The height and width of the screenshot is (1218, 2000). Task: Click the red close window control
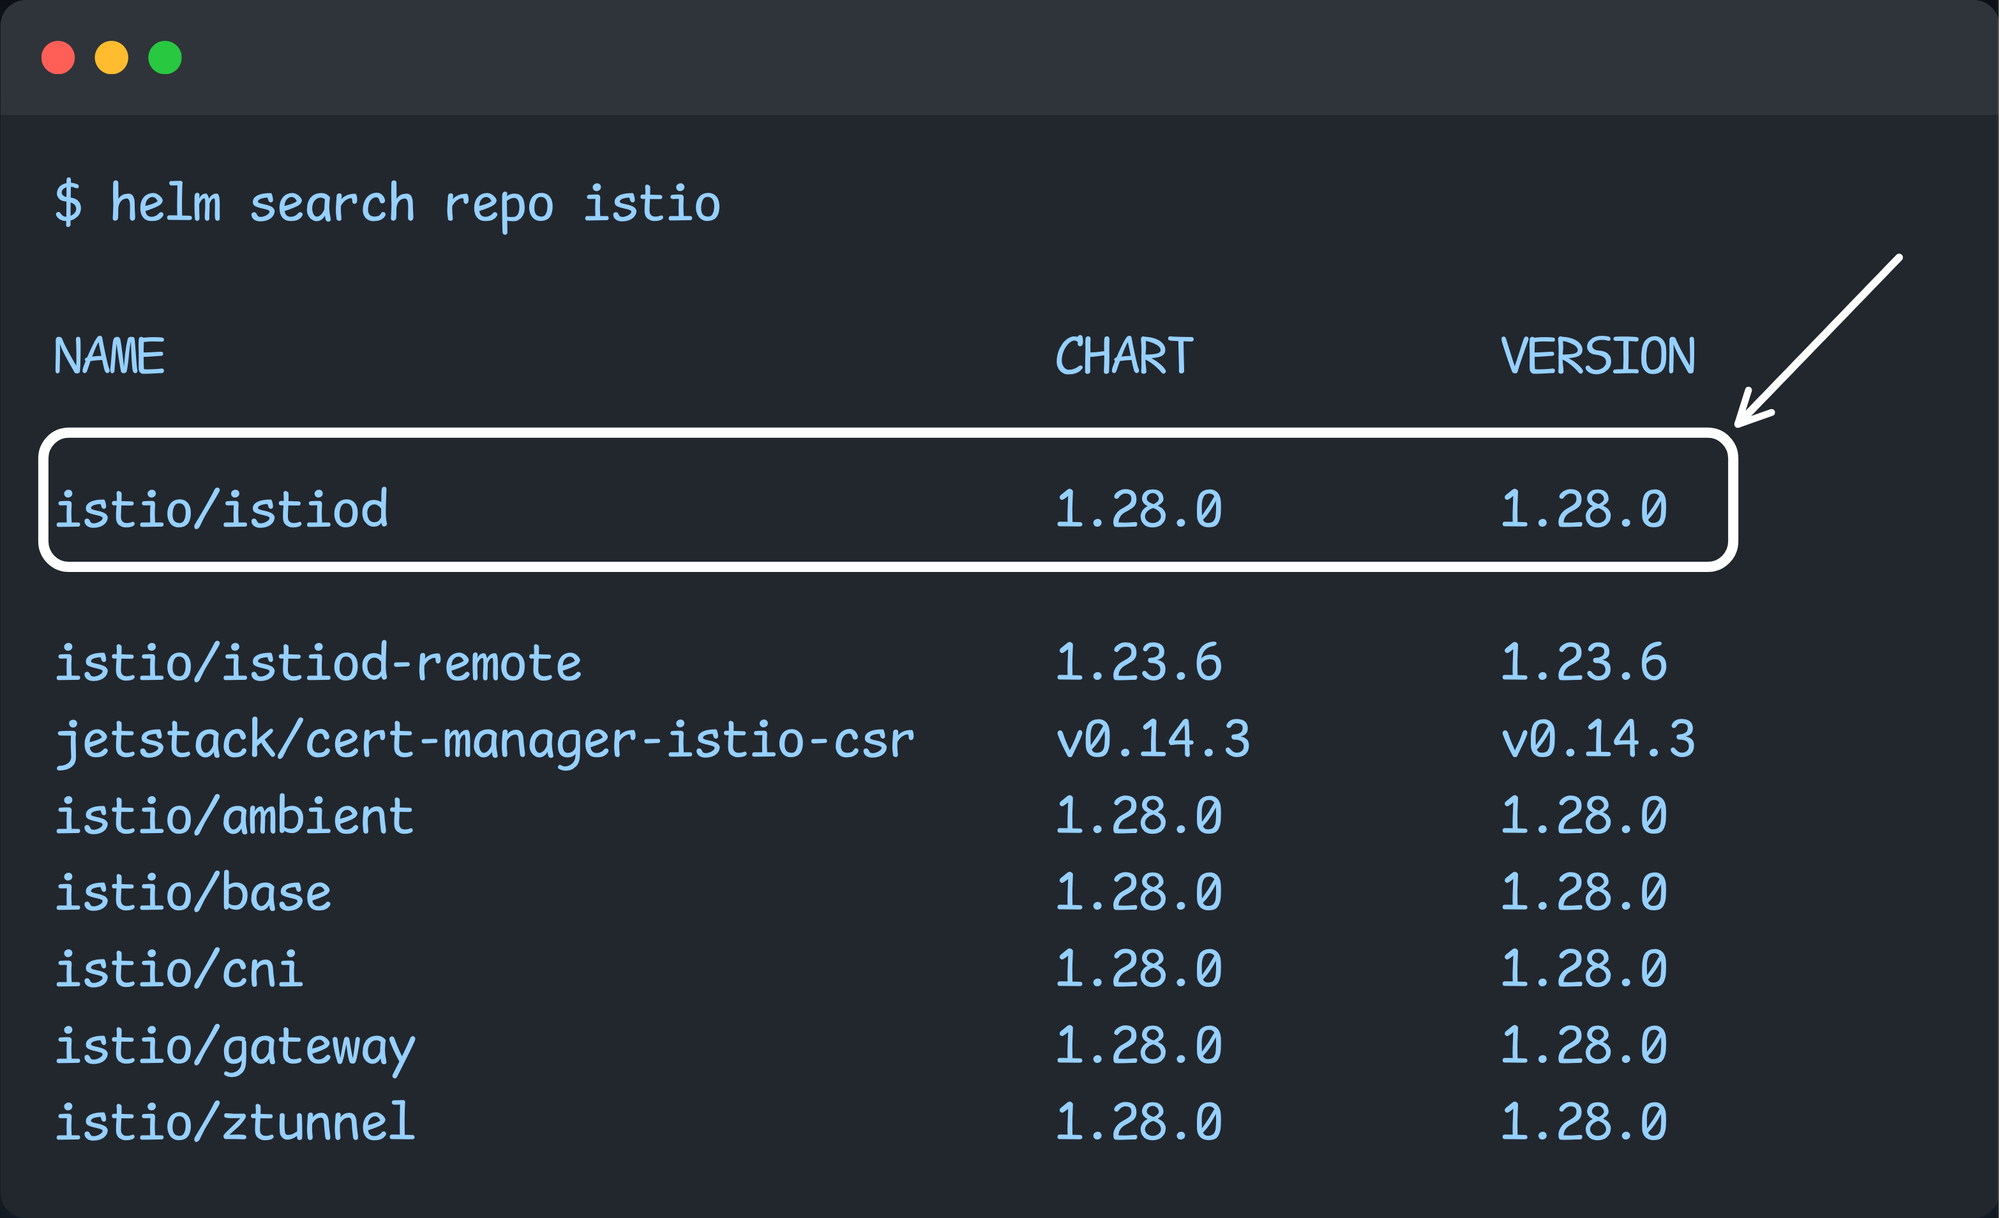pyautogui.click(x=60, y=57)
